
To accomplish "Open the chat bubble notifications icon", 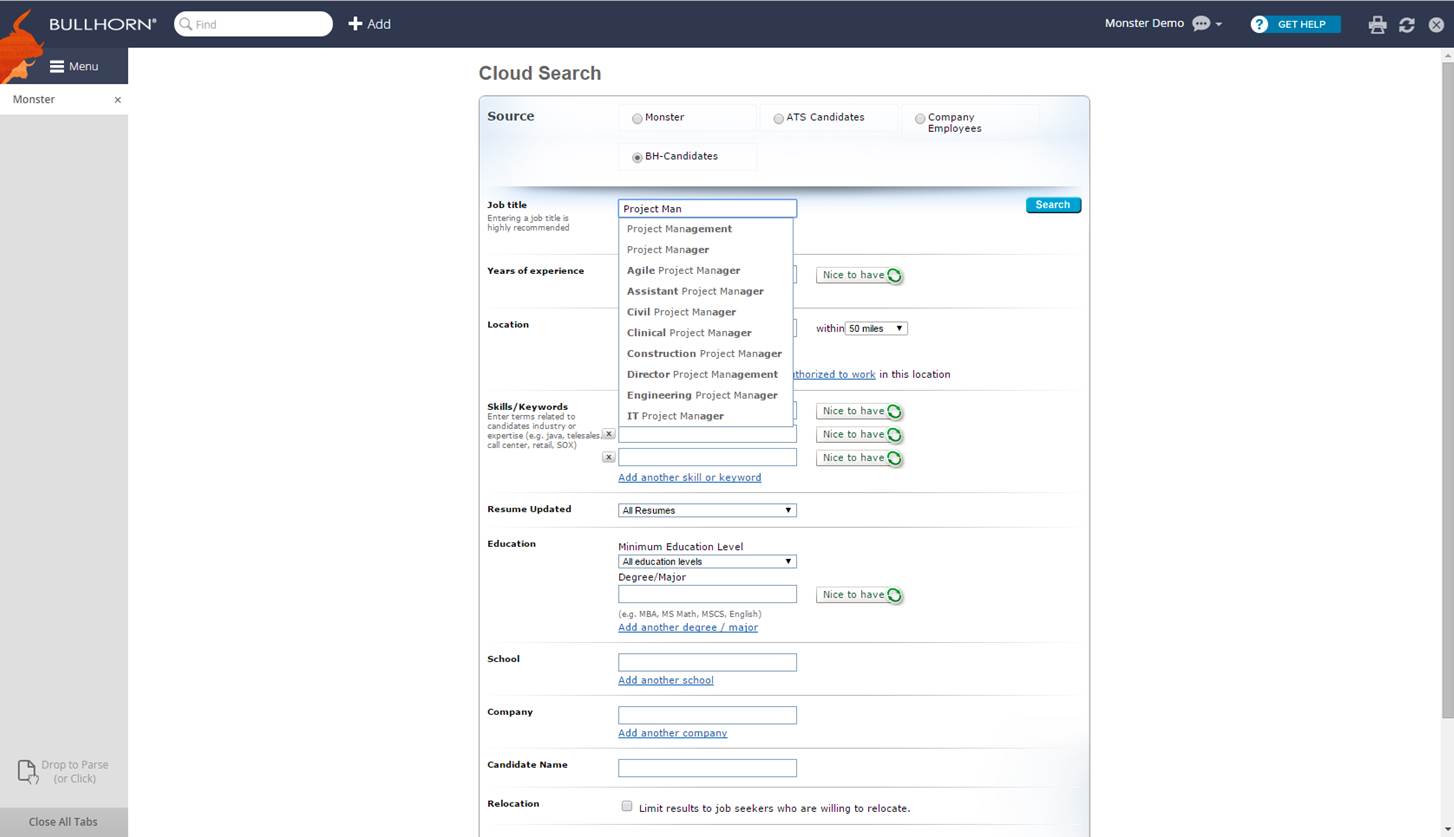I will click(x=1201, y=24).
